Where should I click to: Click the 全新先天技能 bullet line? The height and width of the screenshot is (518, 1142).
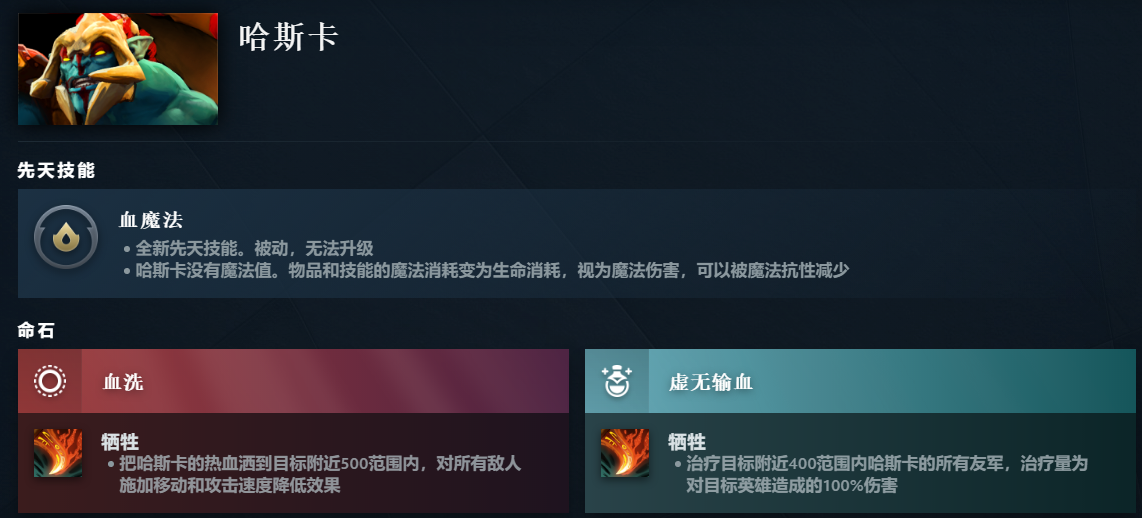point(248,248)
